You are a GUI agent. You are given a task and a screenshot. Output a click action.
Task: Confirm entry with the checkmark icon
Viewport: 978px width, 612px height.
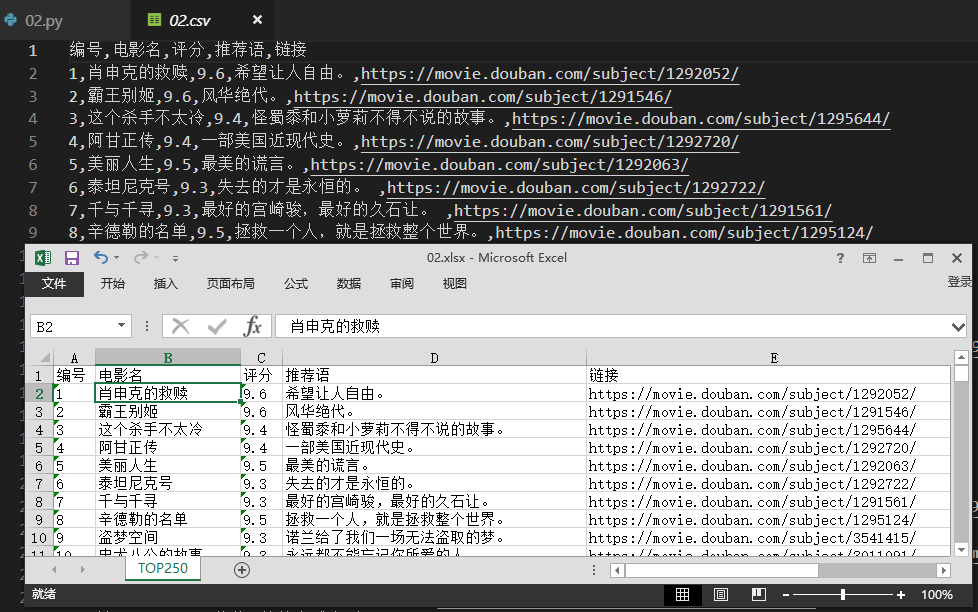(x=217, y=326)
